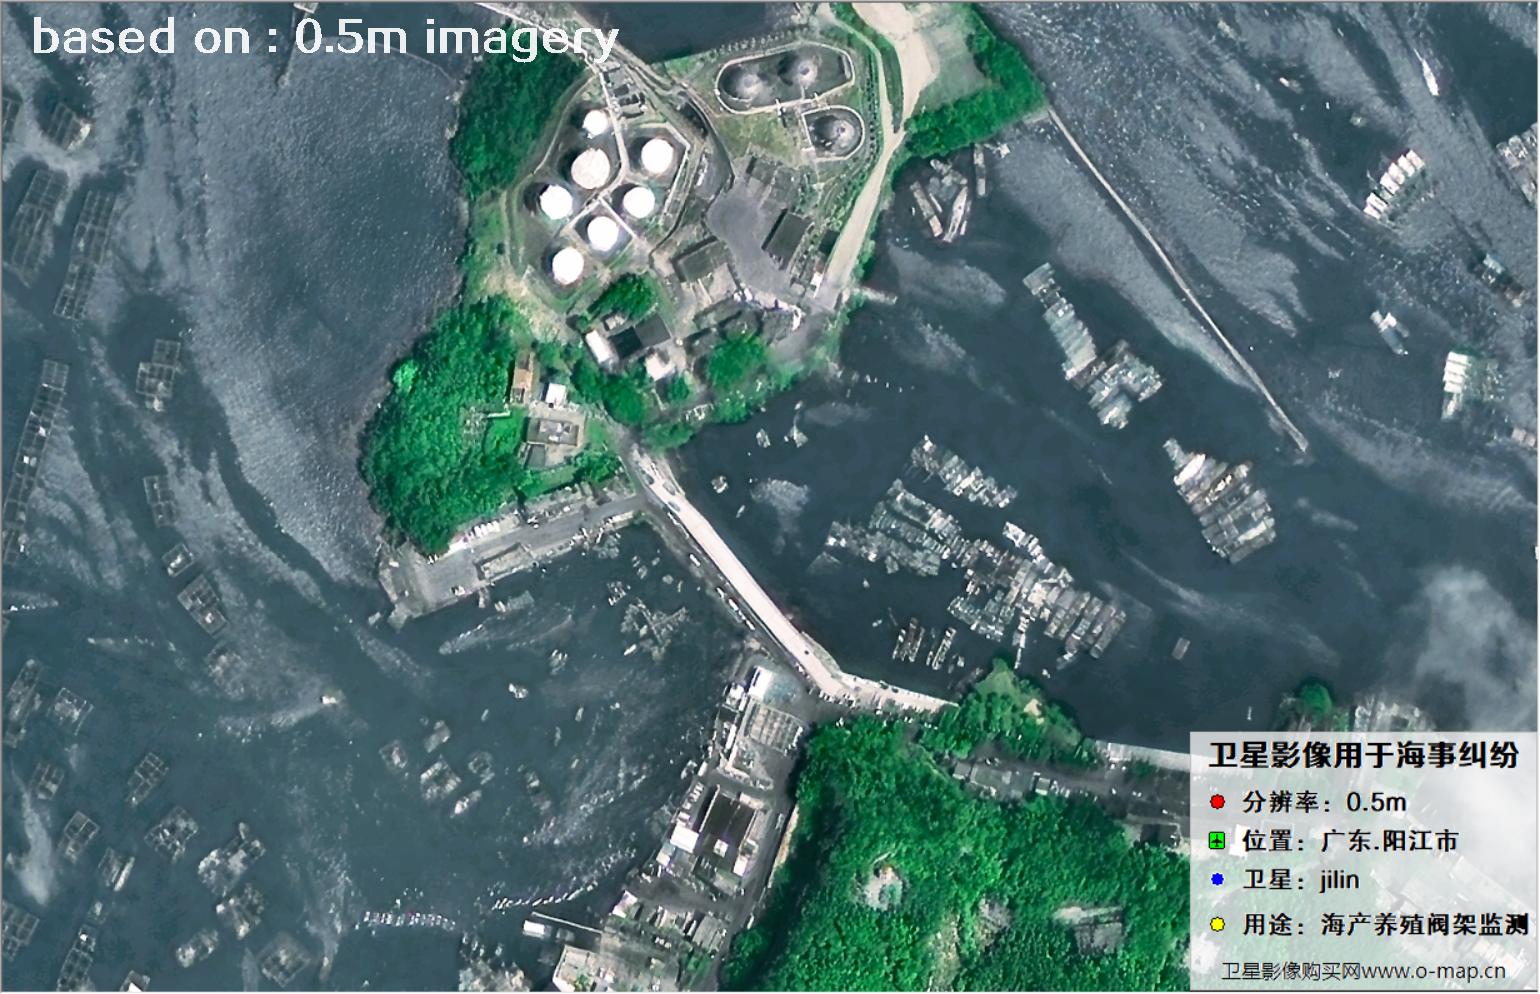Click the bottommost white oil storage tank
The image size is (1540, 994).
click(567, 265)
